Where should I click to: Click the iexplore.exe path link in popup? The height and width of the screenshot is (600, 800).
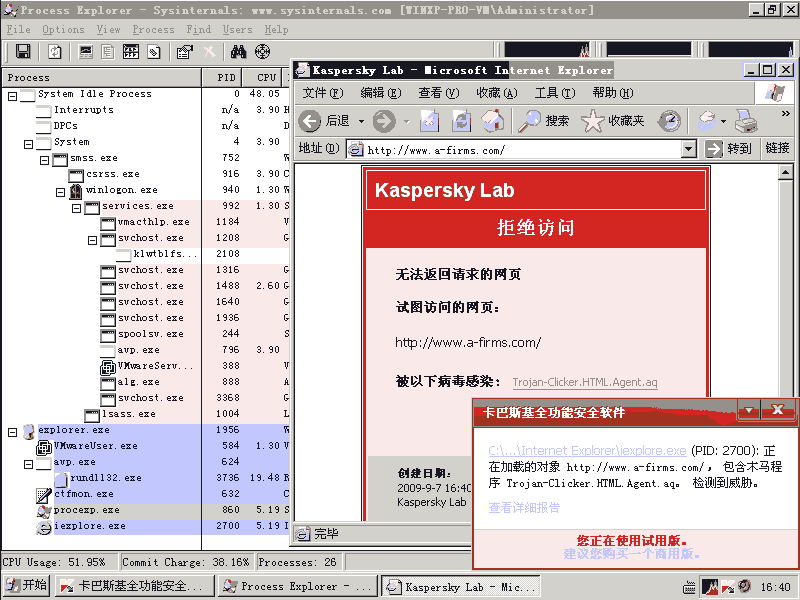(x=587, y=451)
